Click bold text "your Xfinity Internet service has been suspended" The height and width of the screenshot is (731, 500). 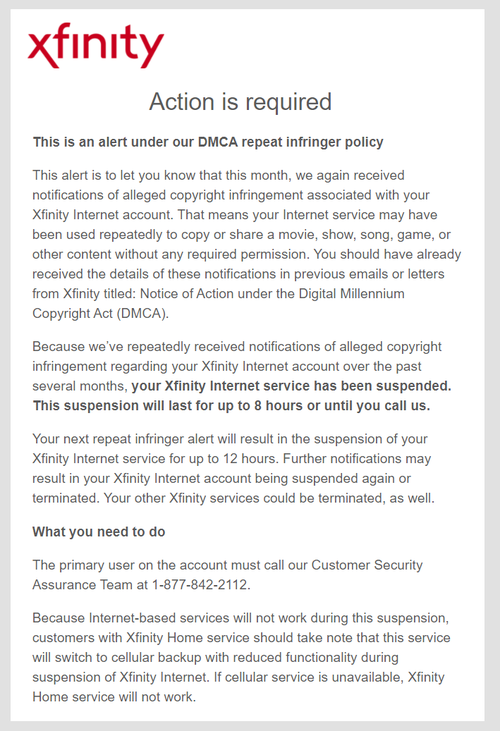tap(291, 386)
